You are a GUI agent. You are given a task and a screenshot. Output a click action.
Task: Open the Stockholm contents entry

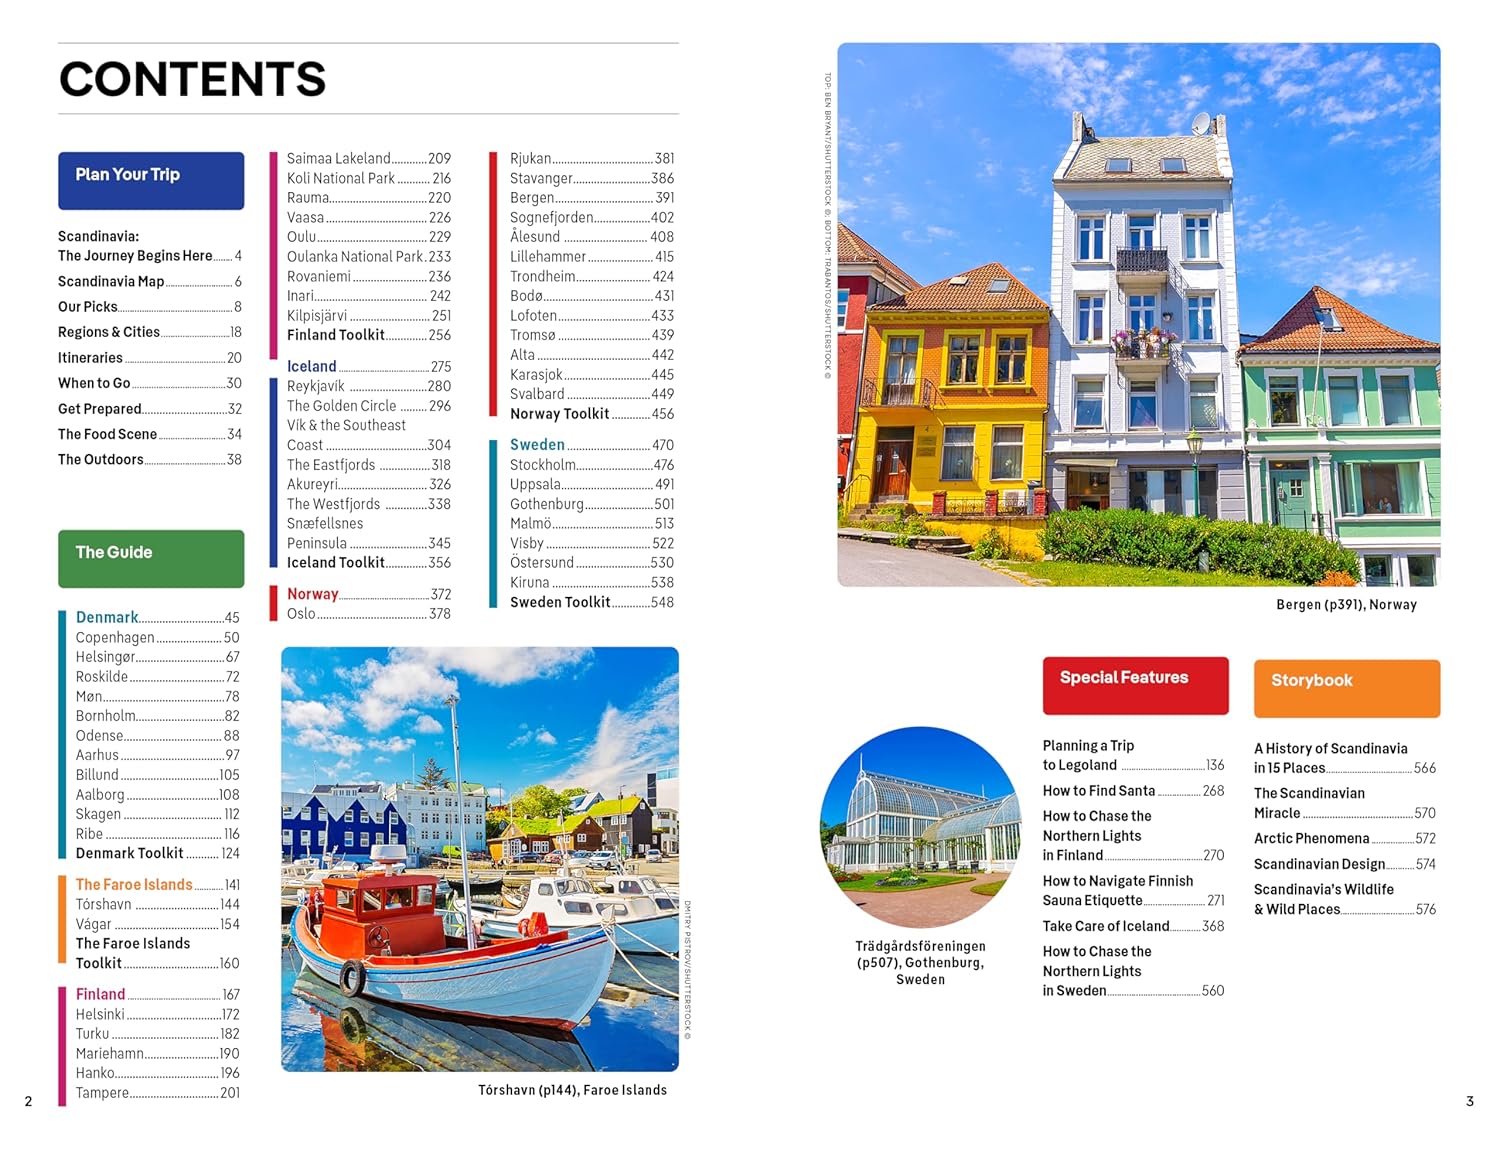tap(543, 465)
